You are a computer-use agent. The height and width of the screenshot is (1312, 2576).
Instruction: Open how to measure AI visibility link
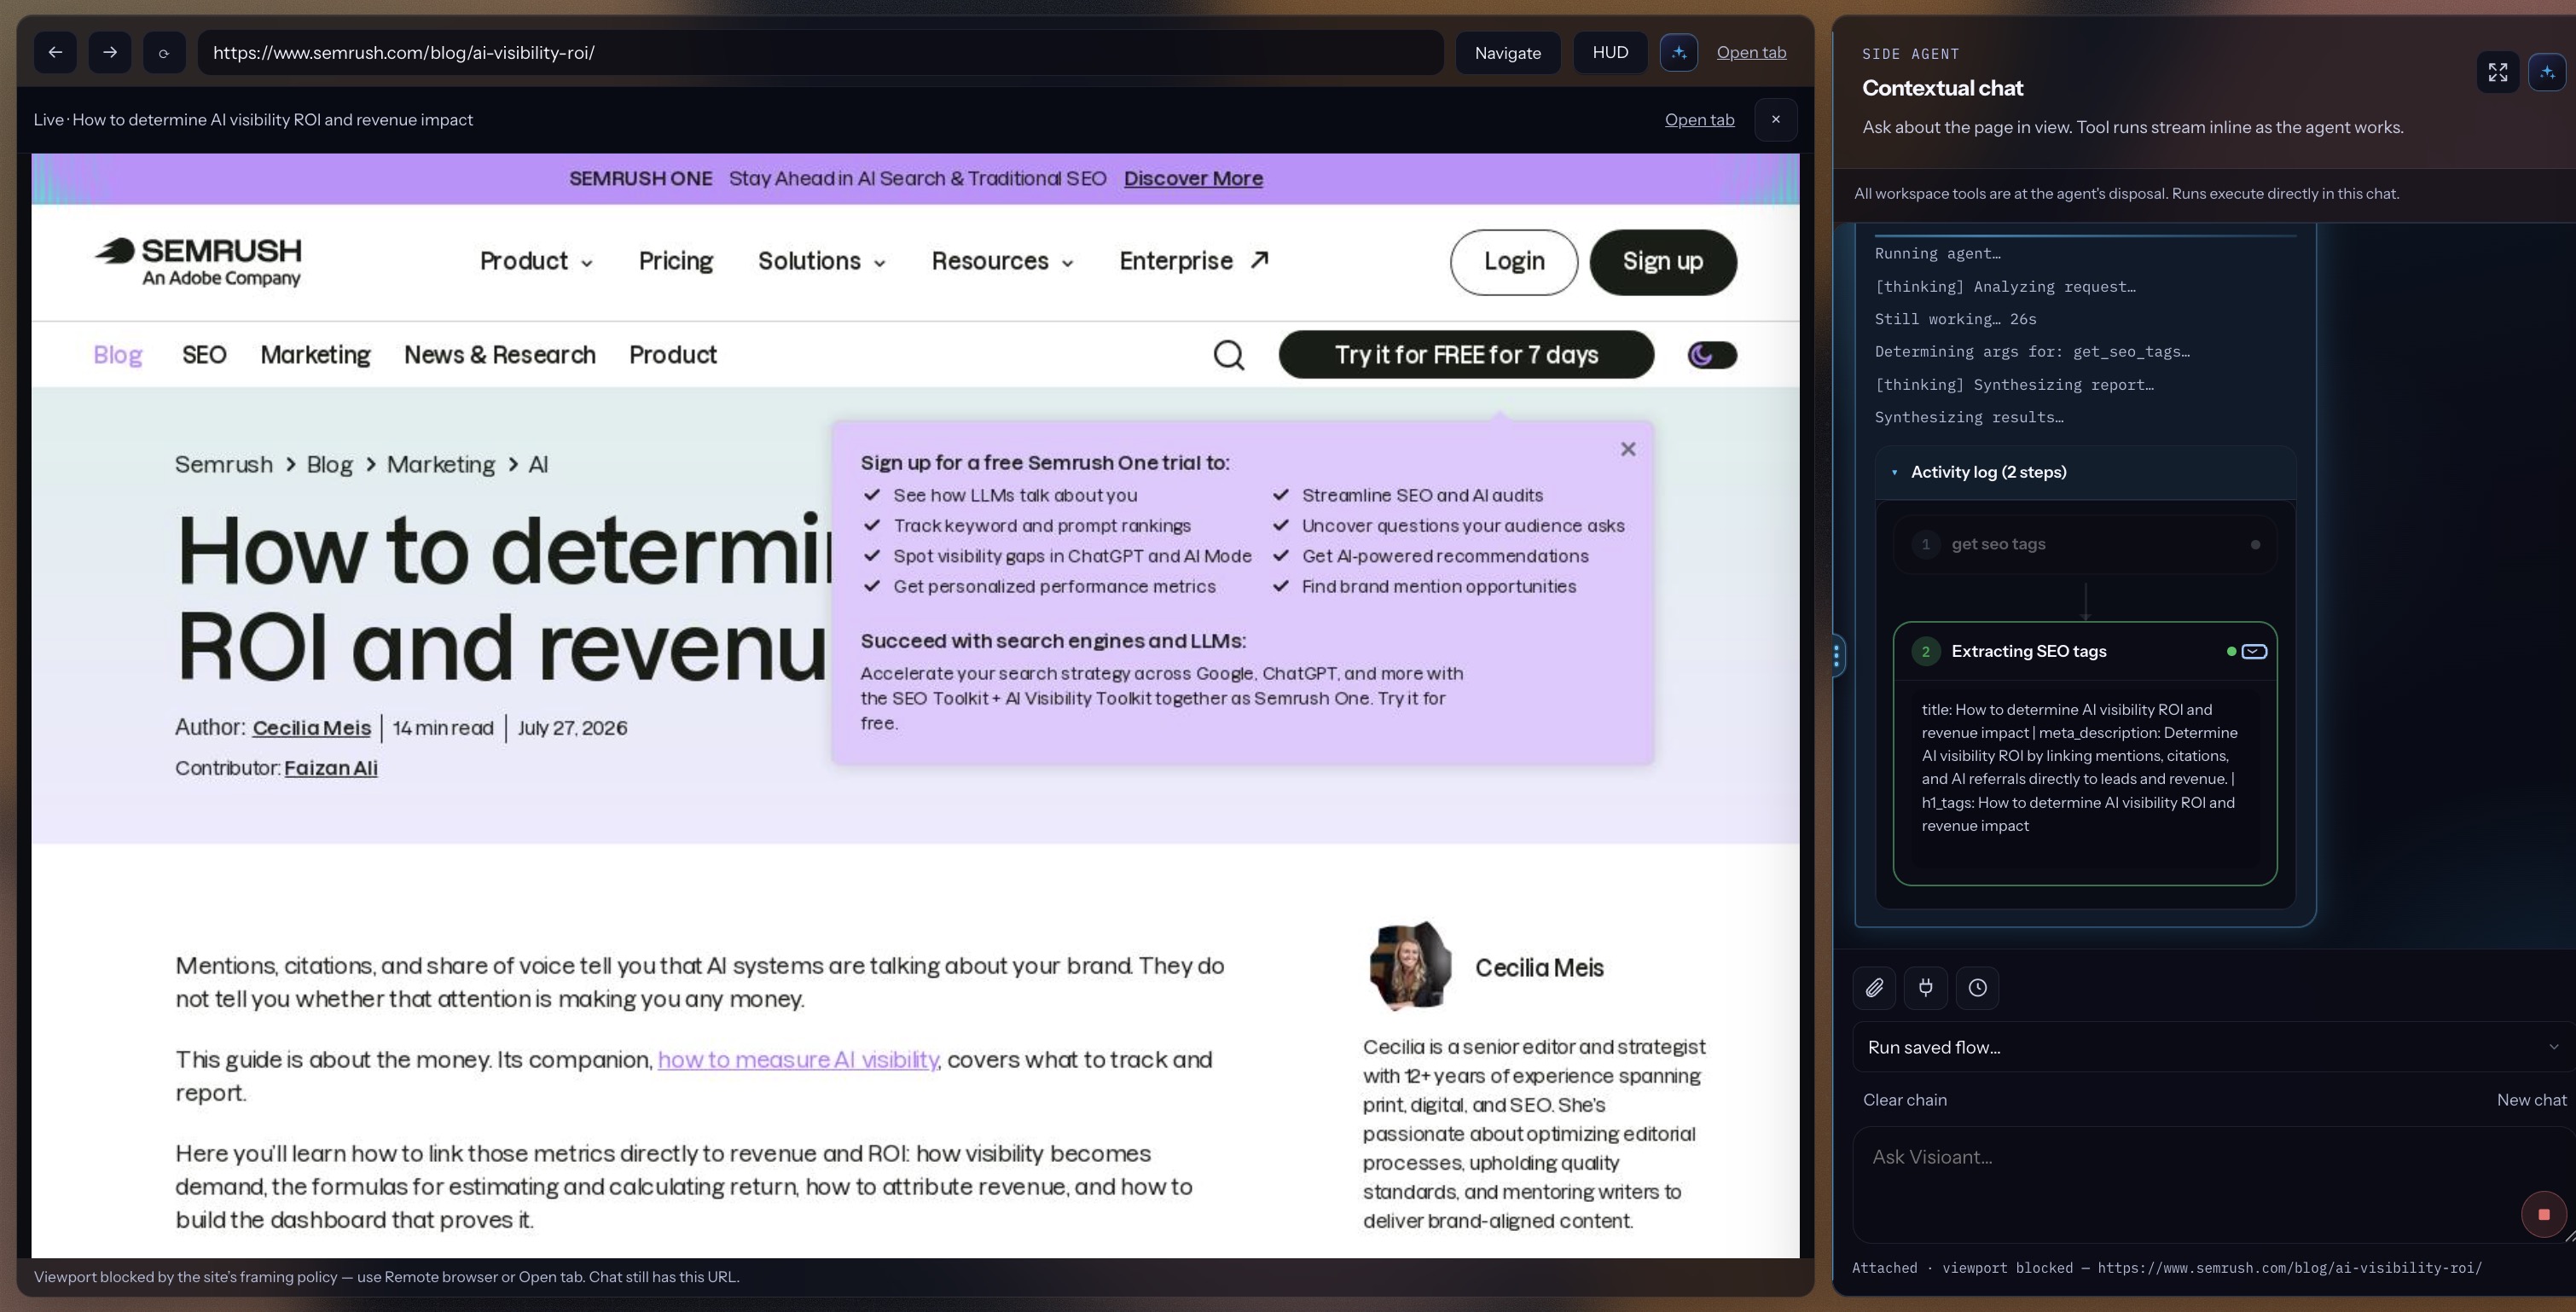[798, 1059]
